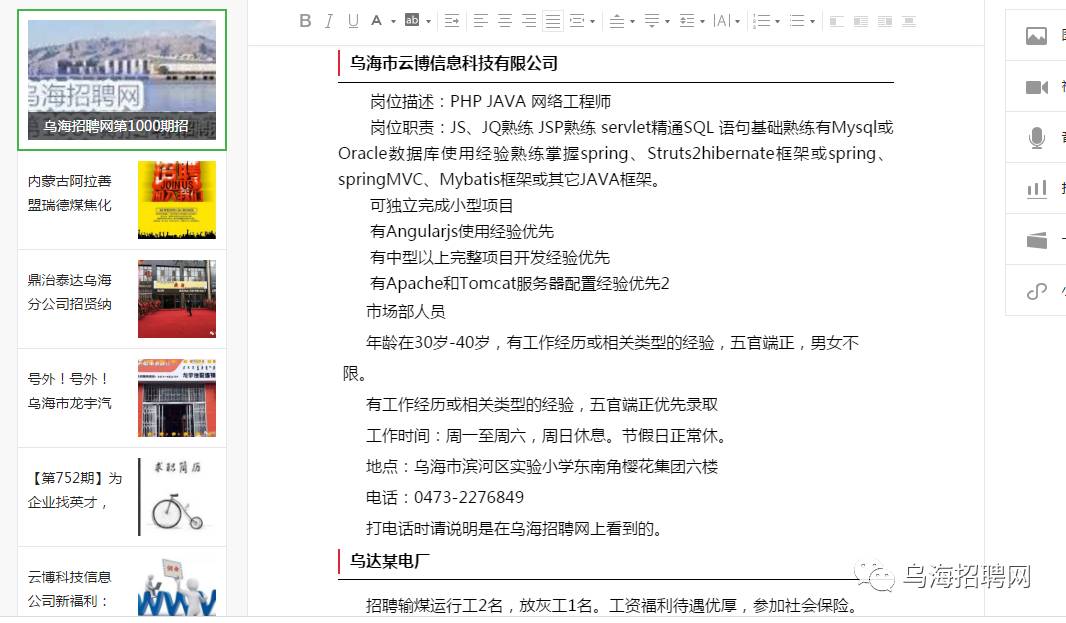This screenshot has height=623, width=1066.
Task: Open the 鼎治泰达乌海分公司招贤纳 article
Action: click(69, 292)
